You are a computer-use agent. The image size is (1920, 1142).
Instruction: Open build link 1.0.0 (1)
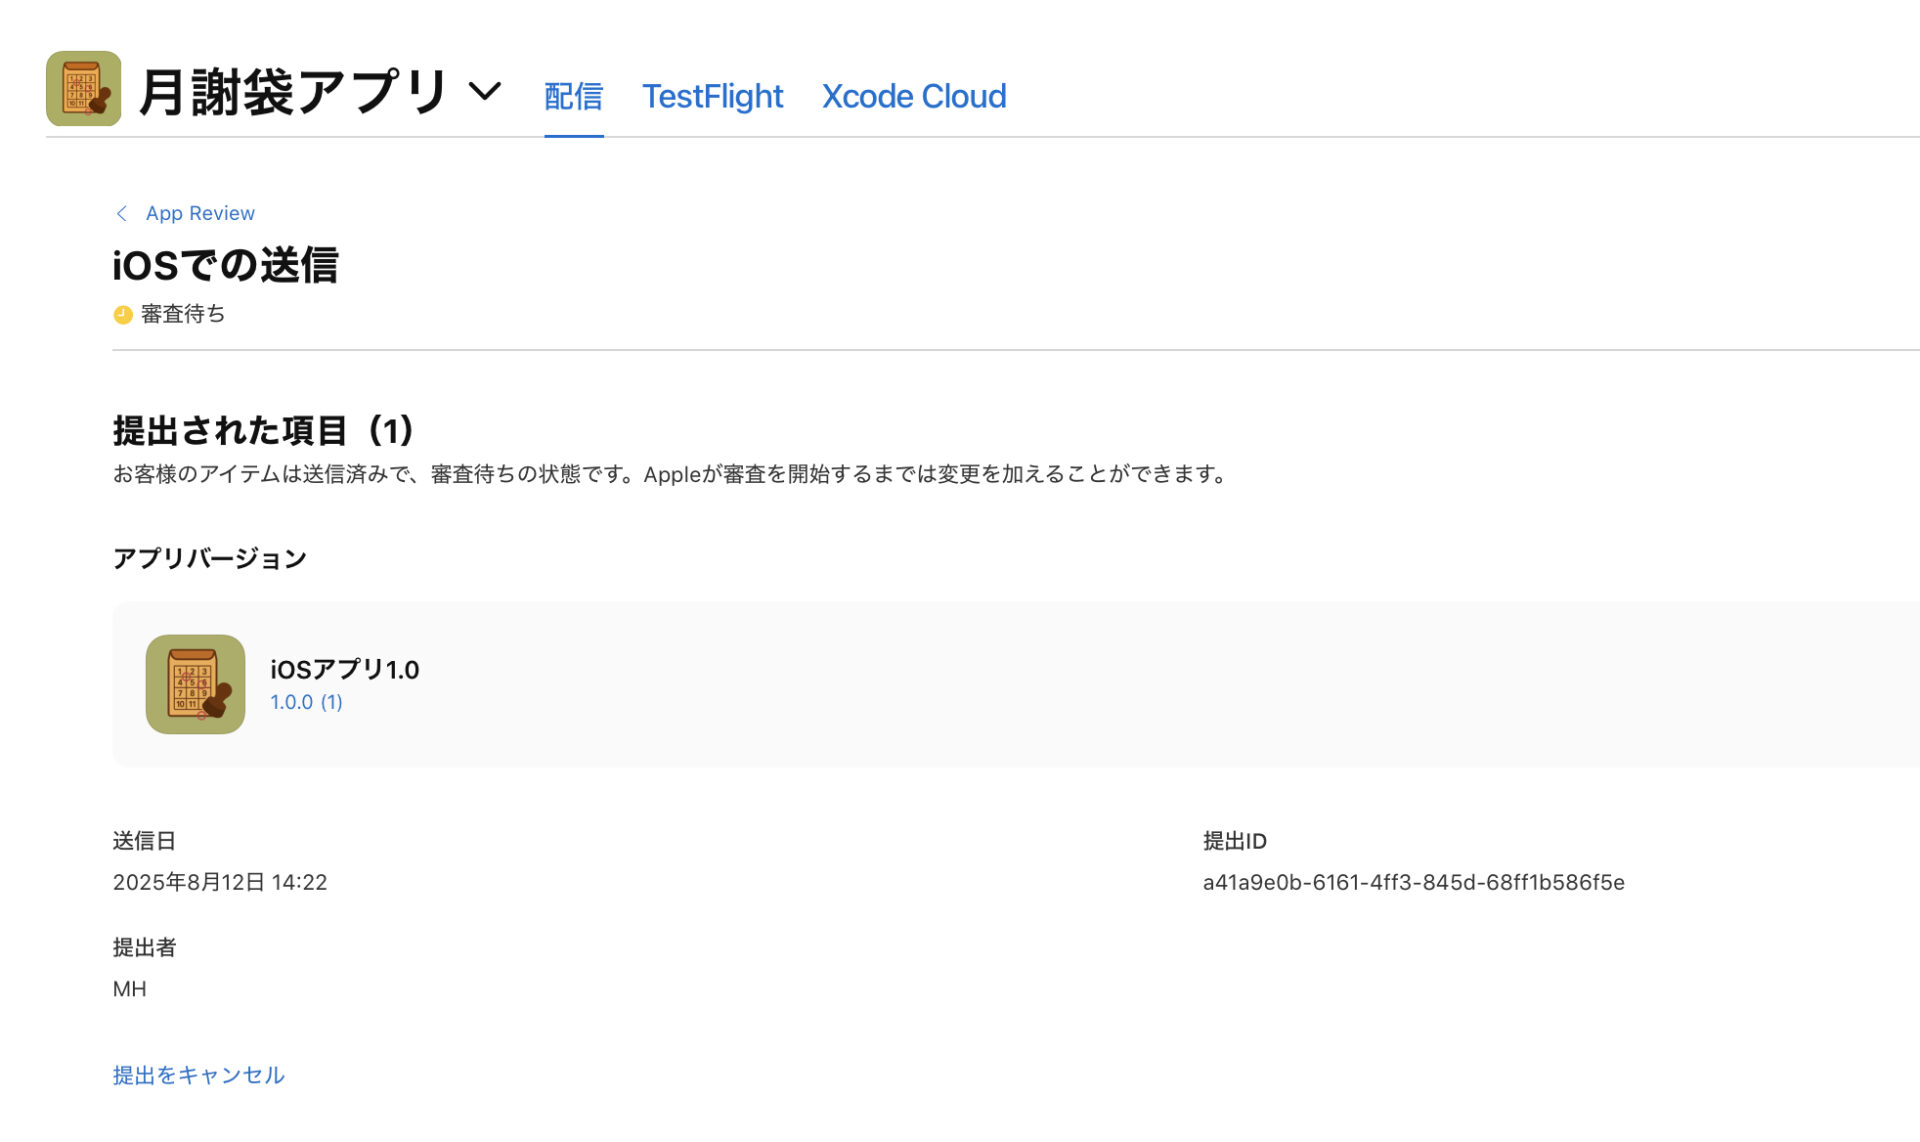(x=306, y=702)
